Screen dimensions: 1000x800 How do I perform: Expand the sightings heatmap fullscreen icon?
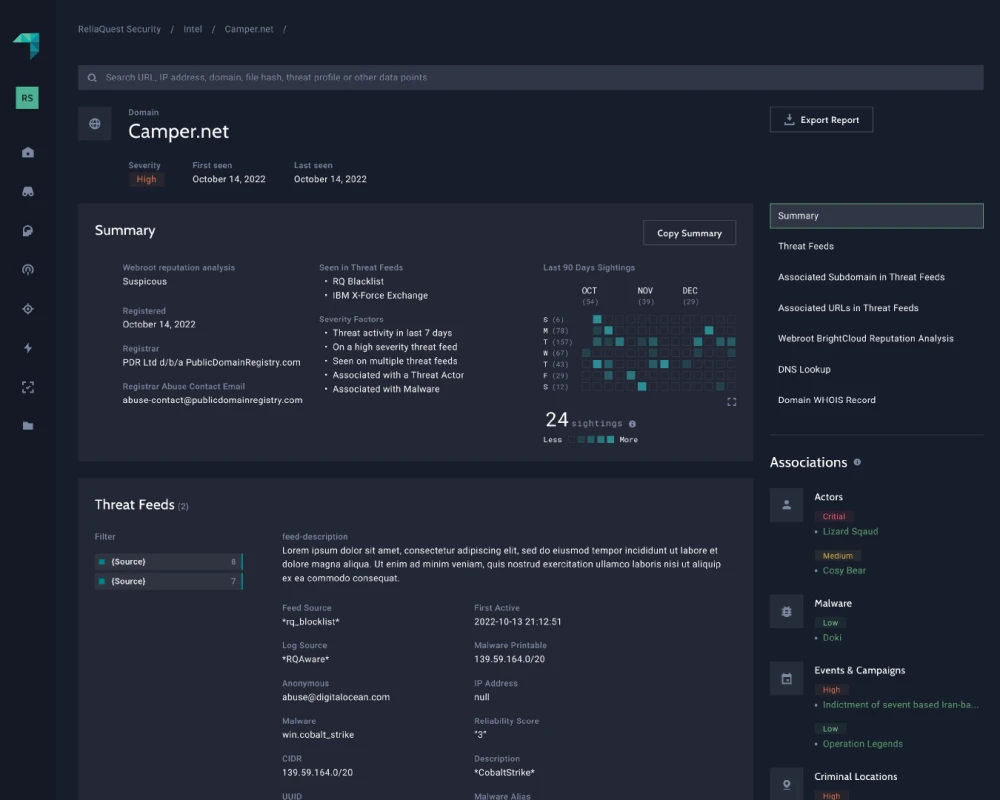pos(732,402)
